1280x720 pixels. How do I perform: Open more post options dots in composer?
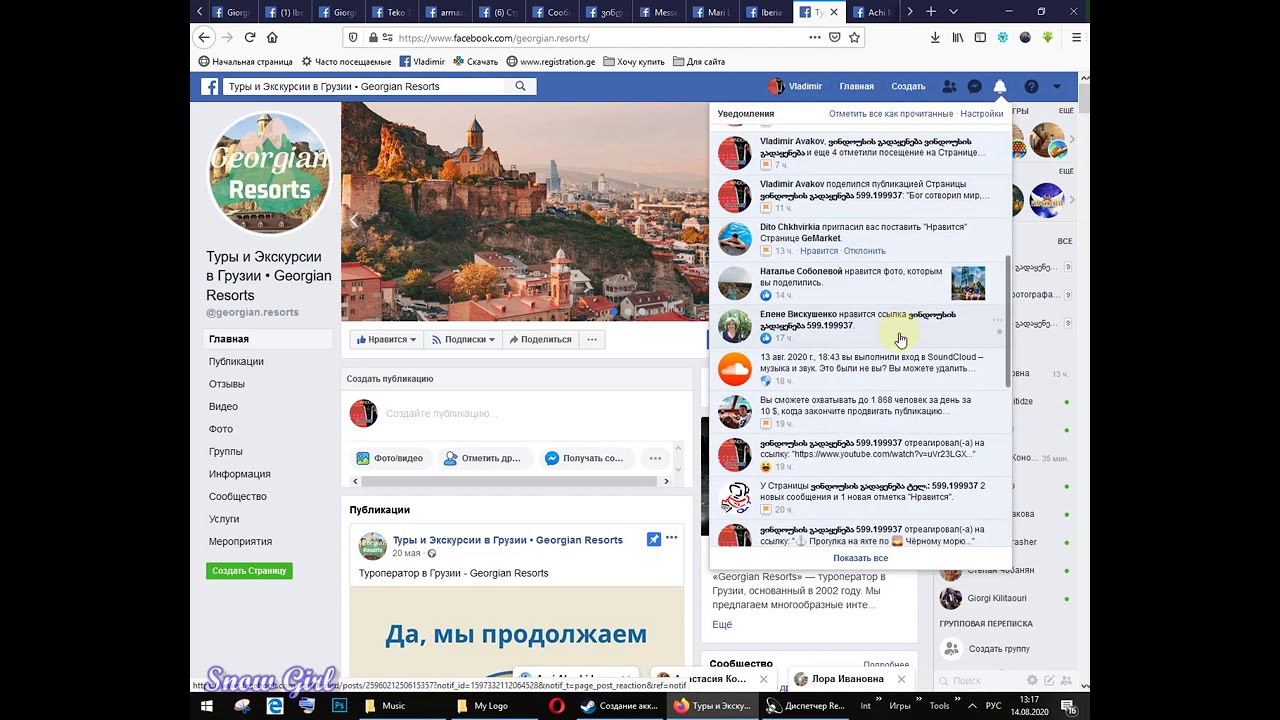(655, 458)
